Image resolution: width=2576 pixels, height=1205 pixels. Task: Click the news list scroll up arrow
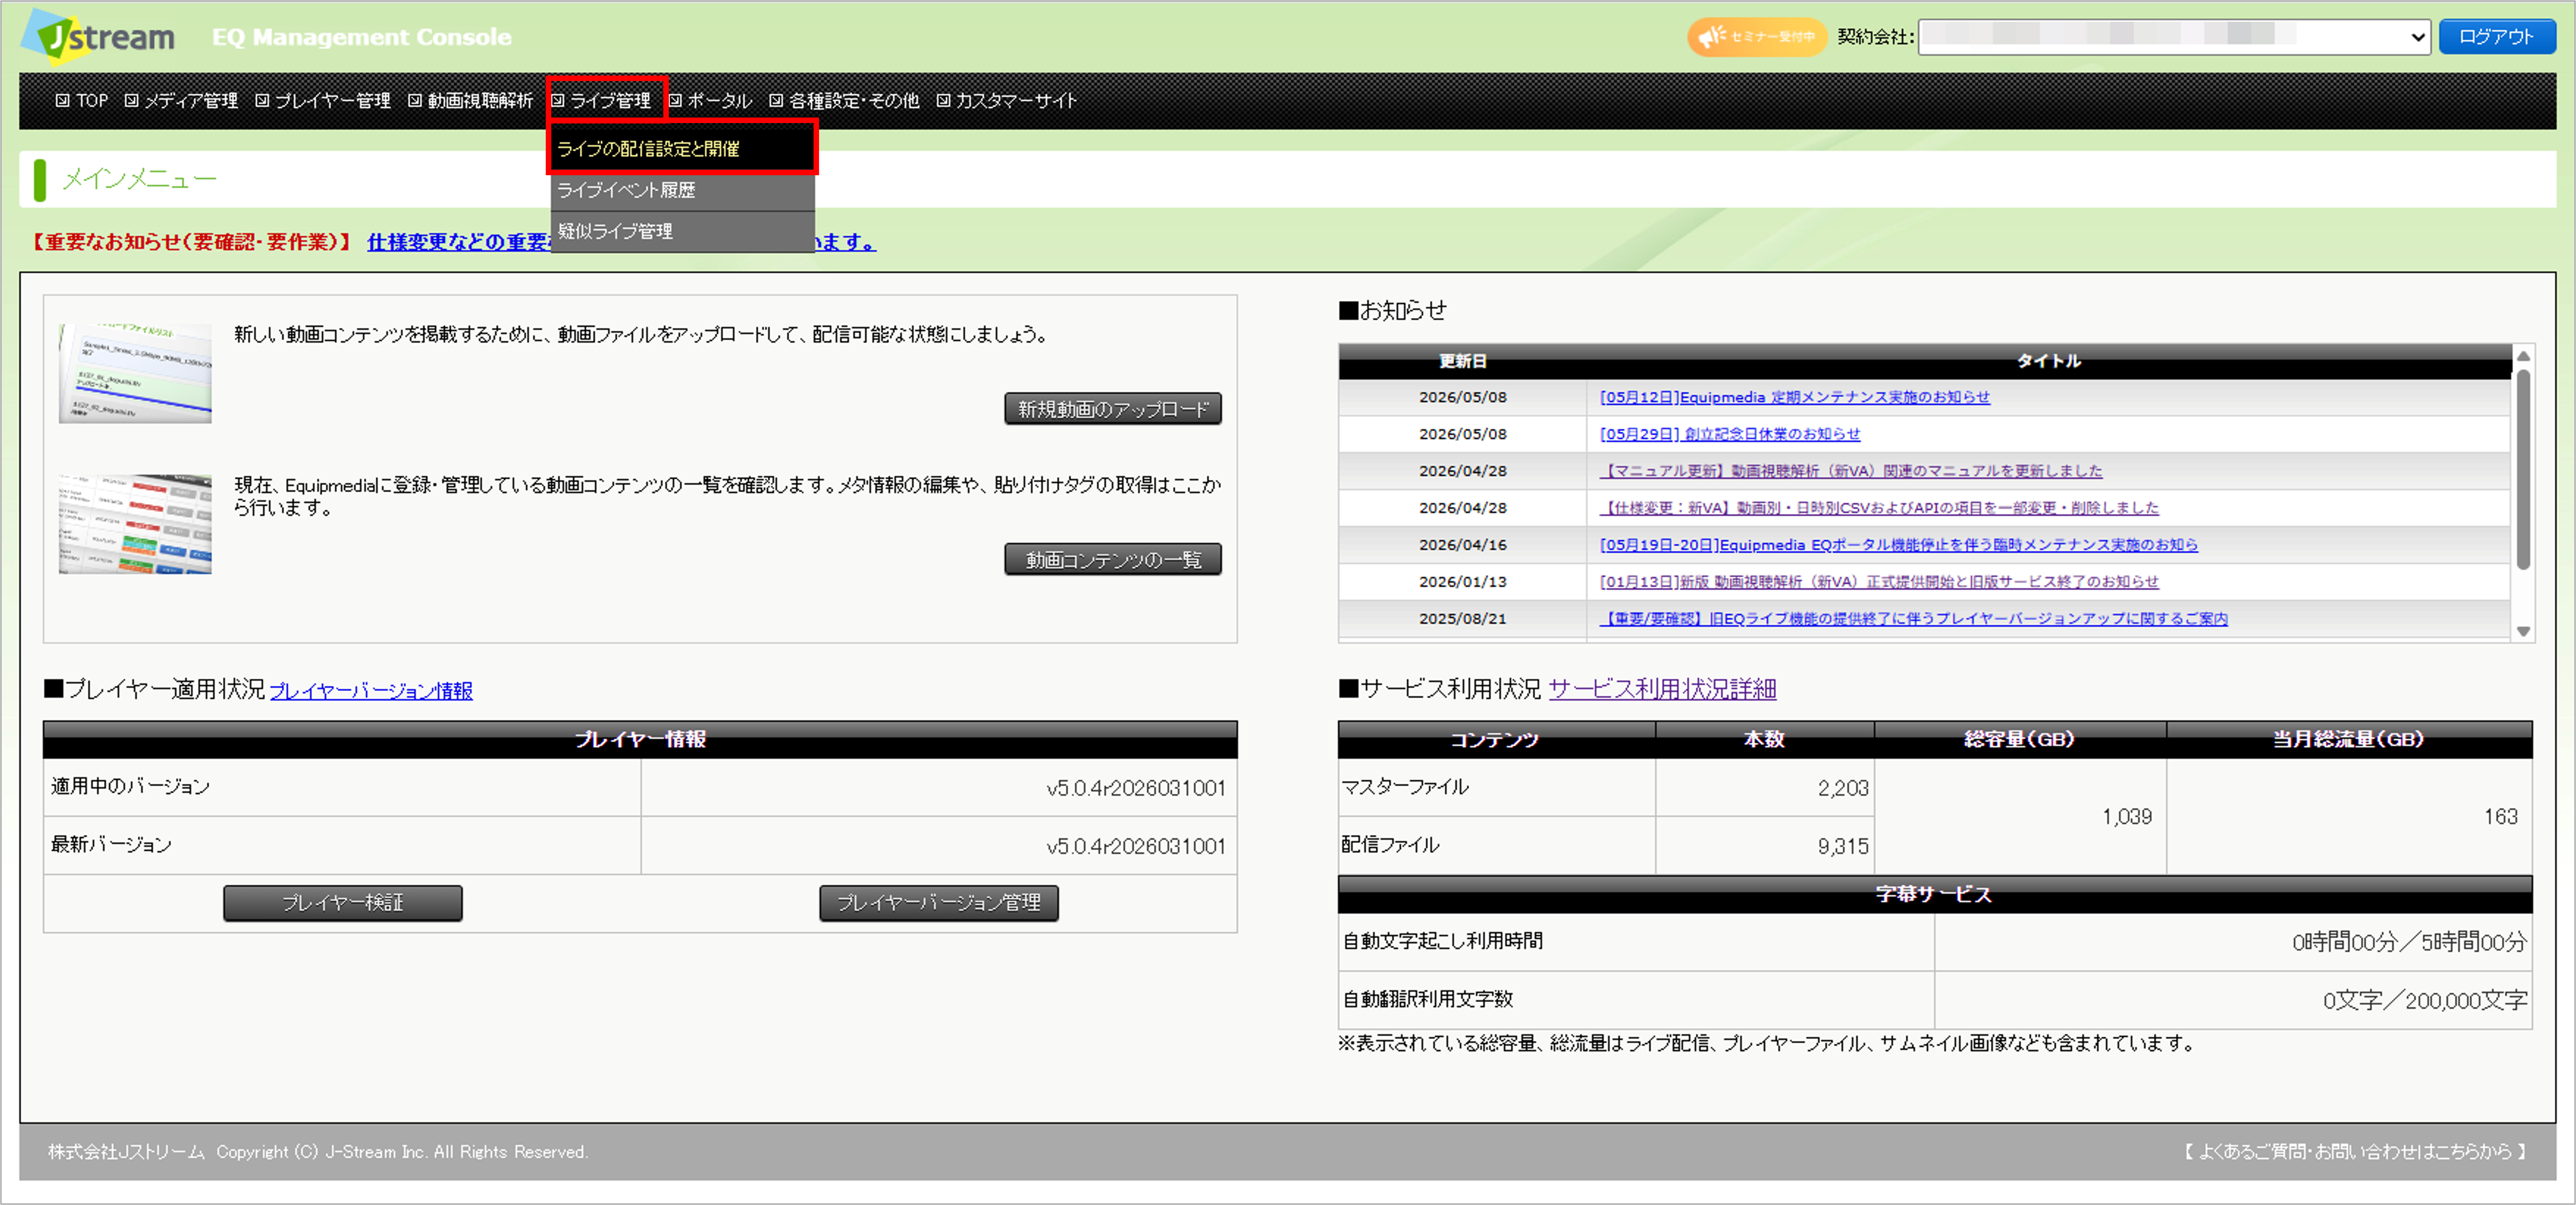click(x=2523, y=356)
